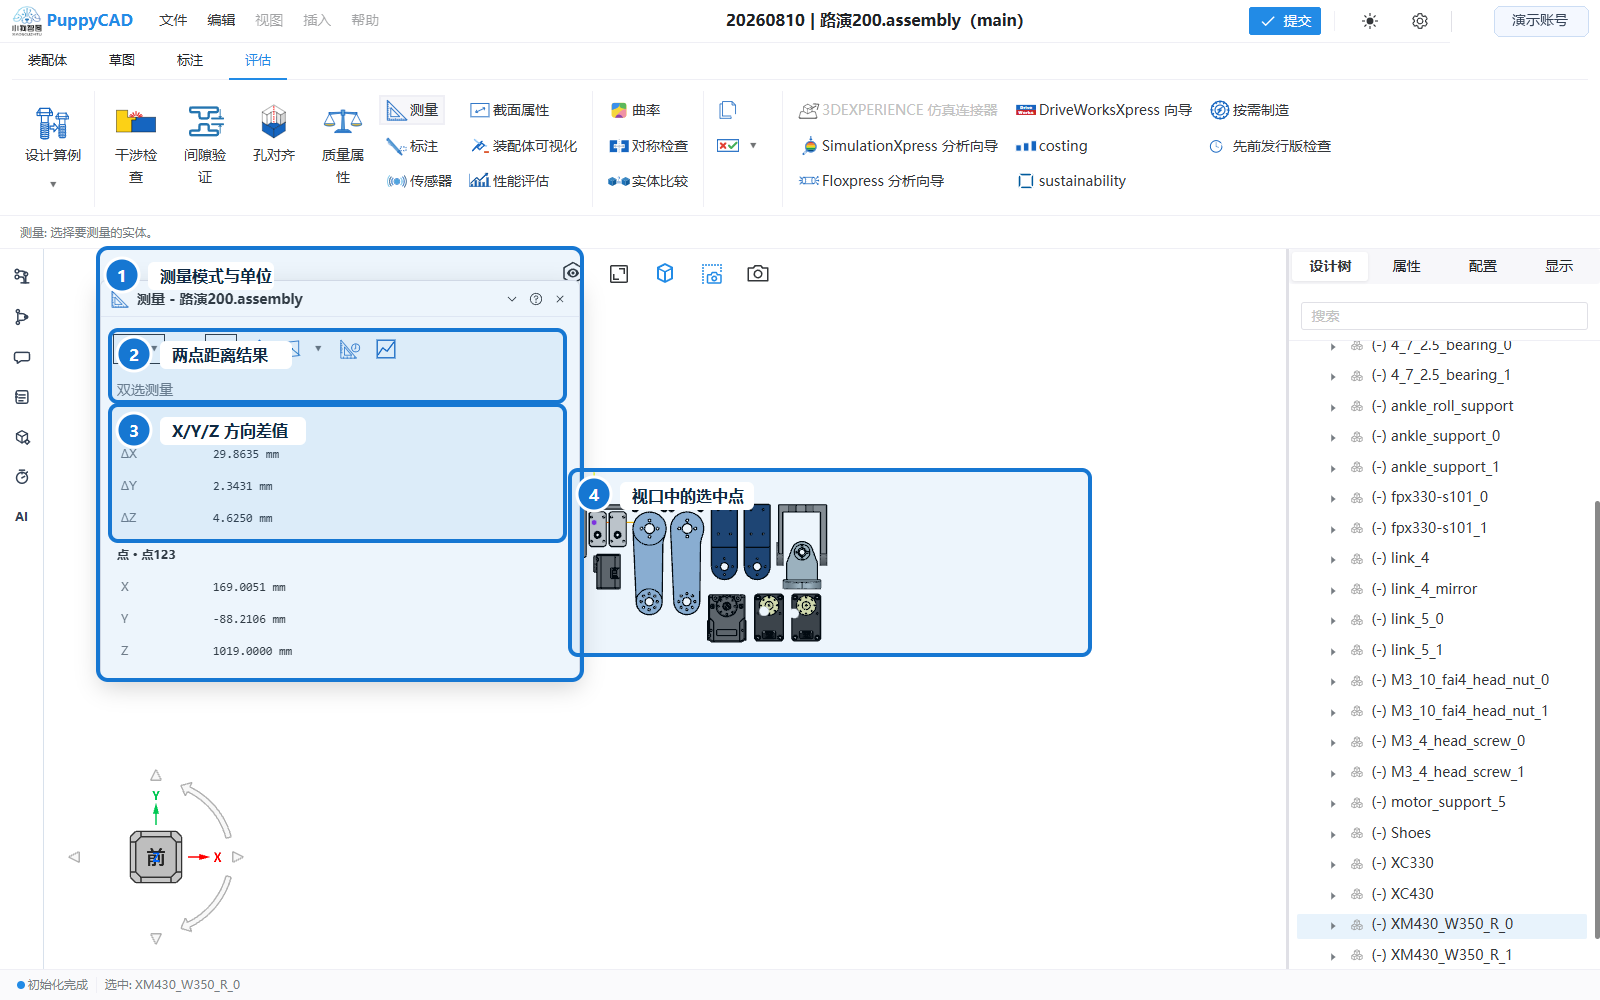This screenshot has height=1000, width=1600.
Task: Expand the motor_support_5 tree node
Action: (1333, 803)
